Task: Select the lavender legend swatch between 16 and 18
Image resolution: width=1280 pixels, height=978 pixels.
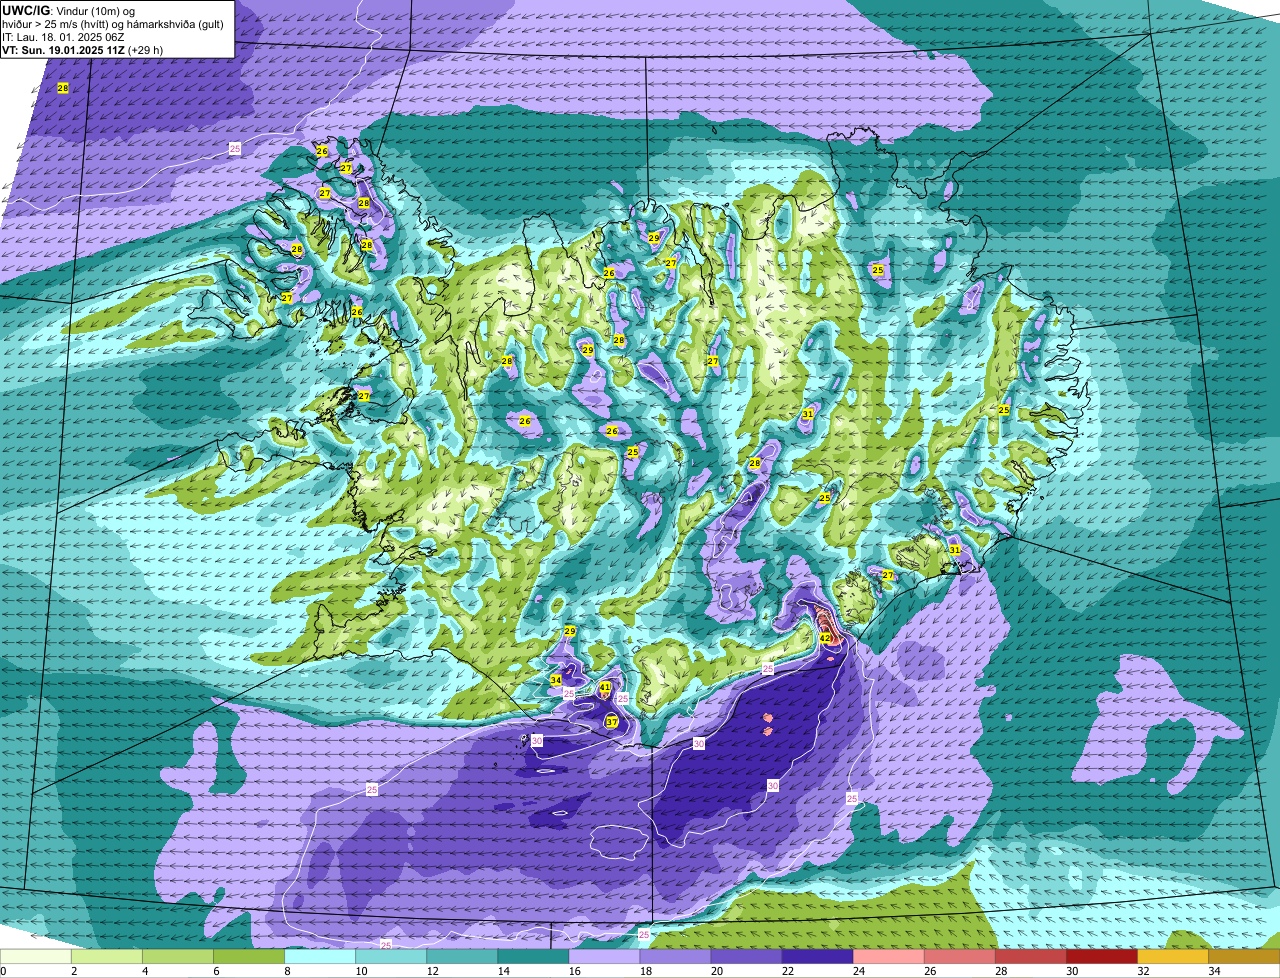Action: [x=604, y=956]
